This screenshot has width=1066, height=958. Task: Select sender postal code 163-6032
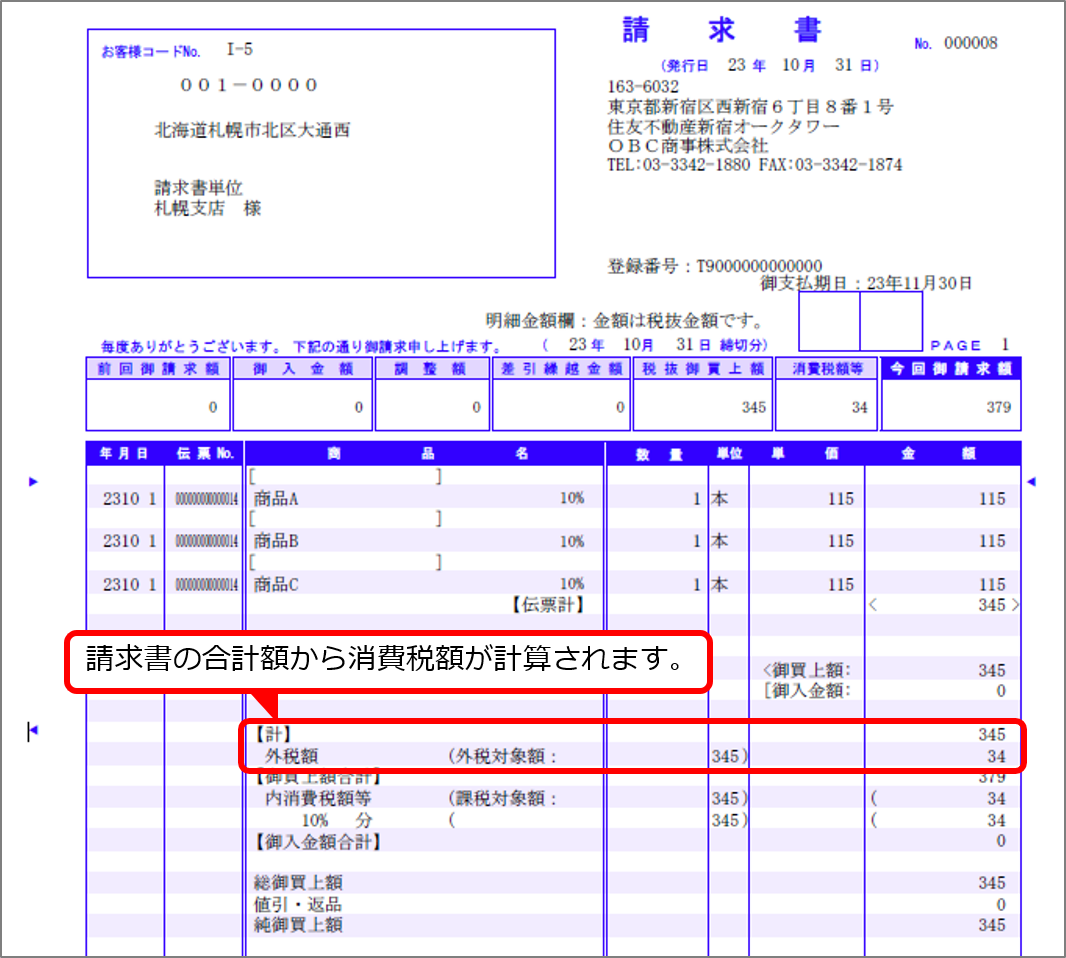pos(642,87)
